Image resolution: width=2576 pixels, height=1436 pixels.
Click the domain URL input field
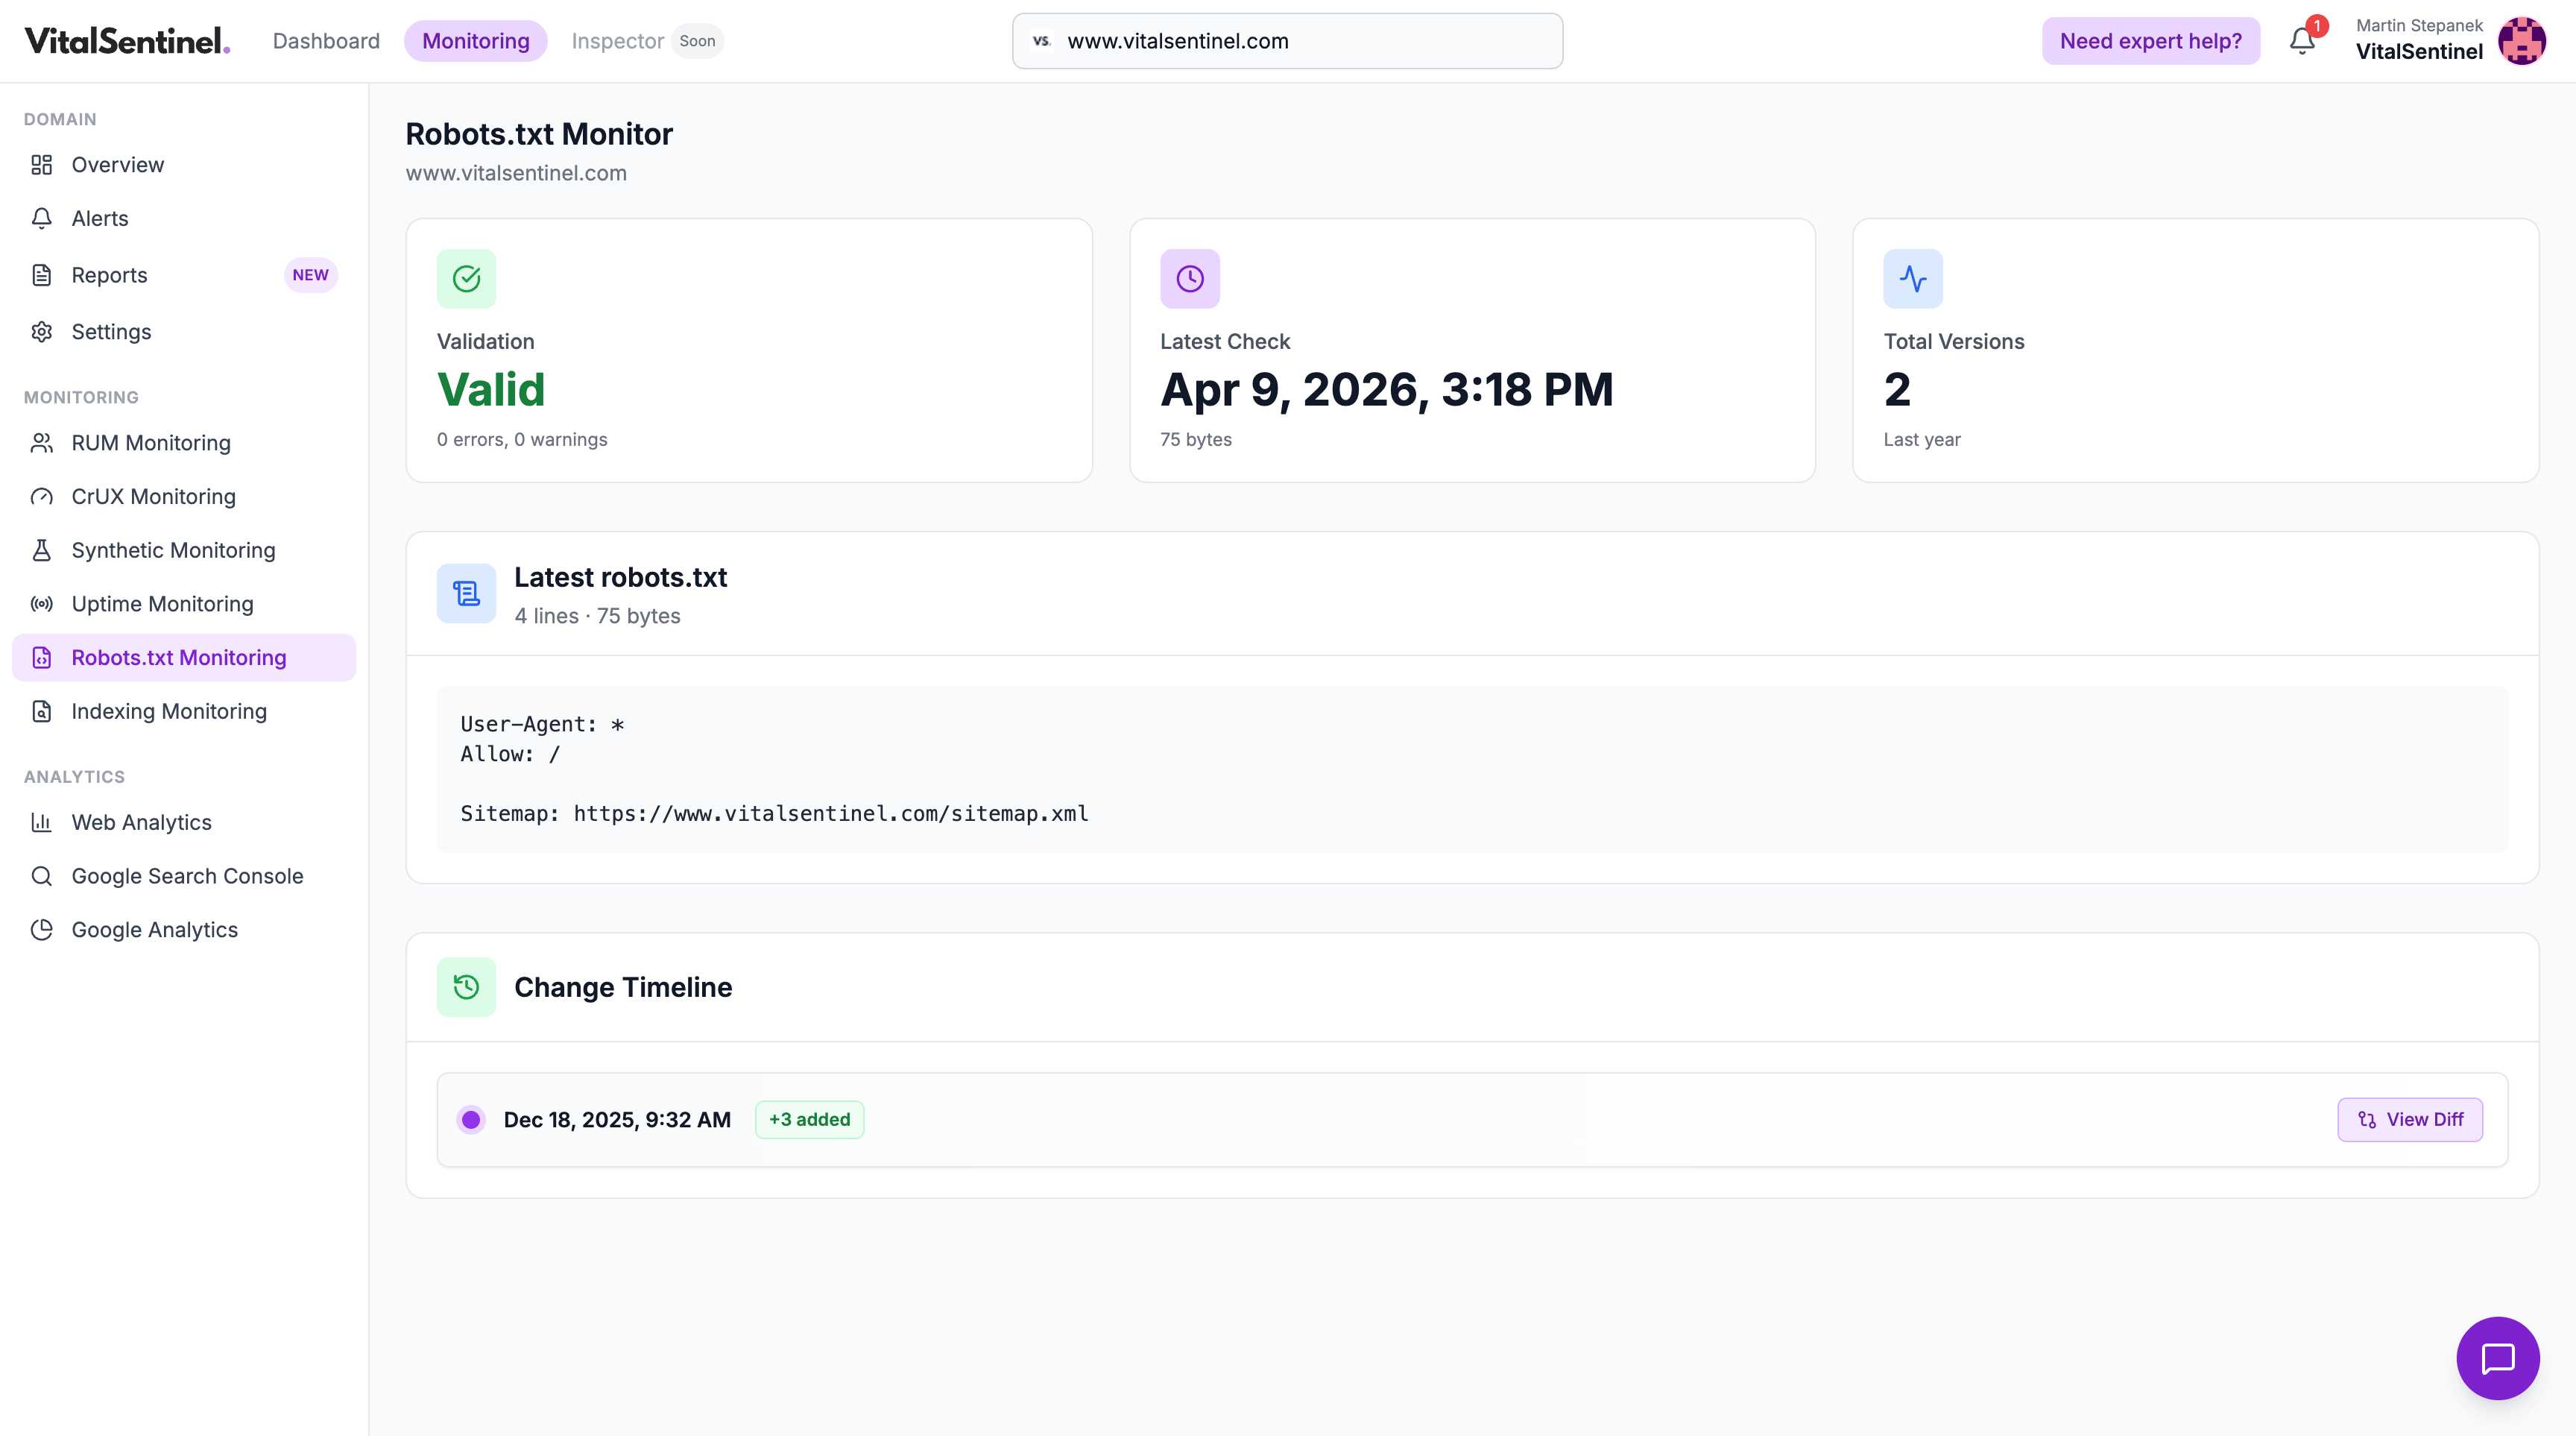click(1287, 41)
